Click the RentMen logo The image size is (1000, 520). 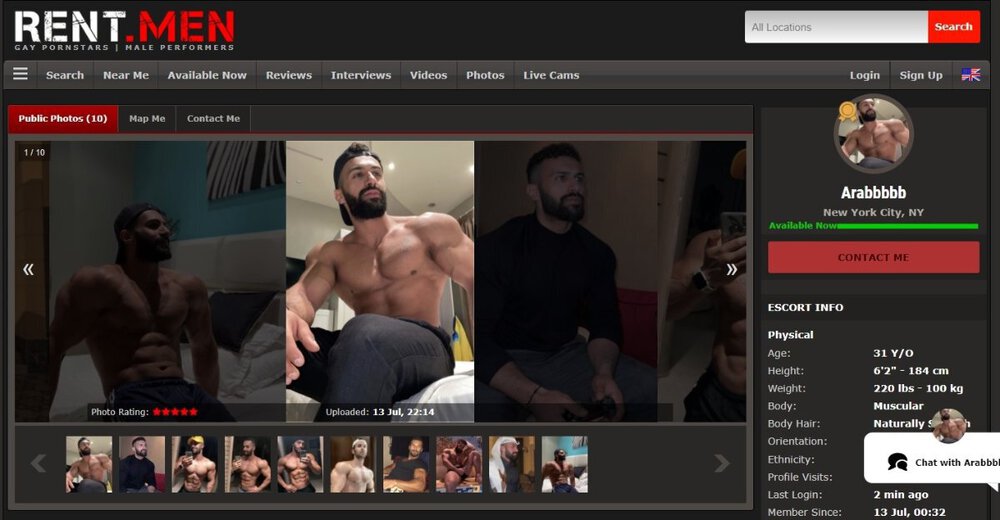(125, 29)
